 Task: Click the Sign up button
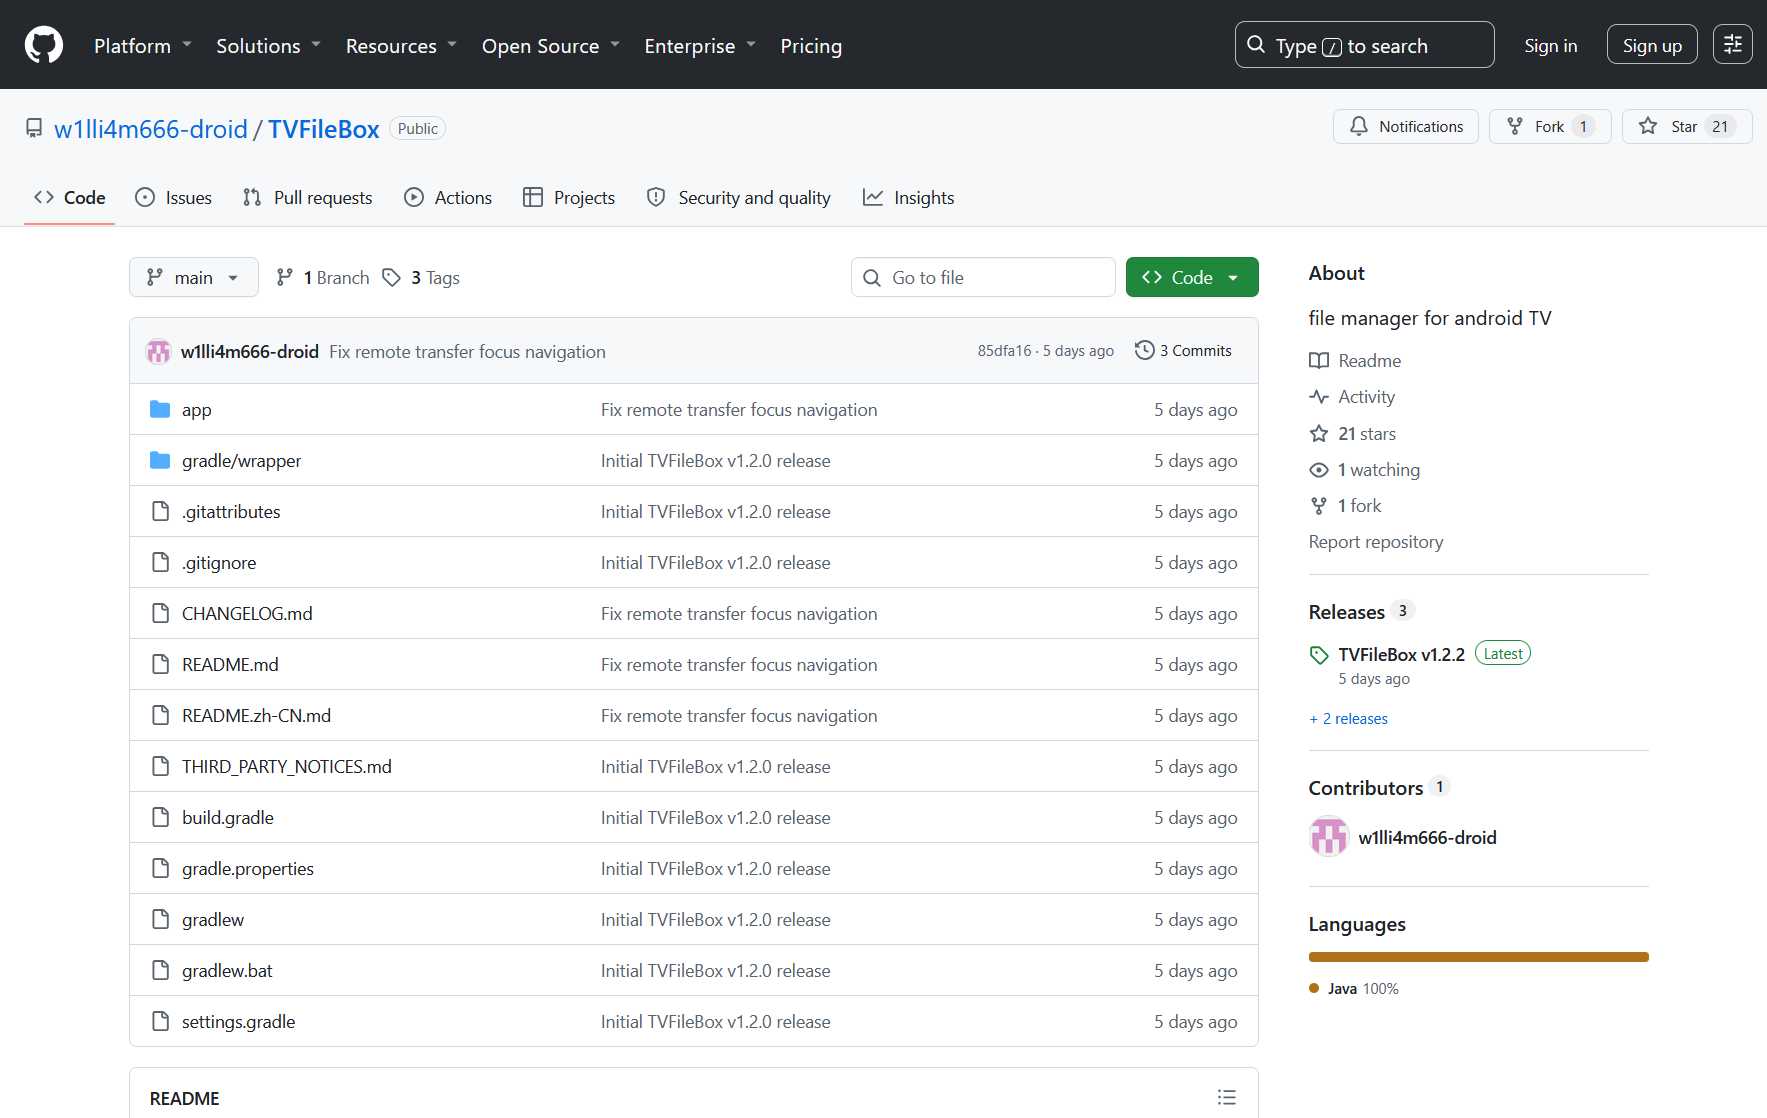(1652, 45)
